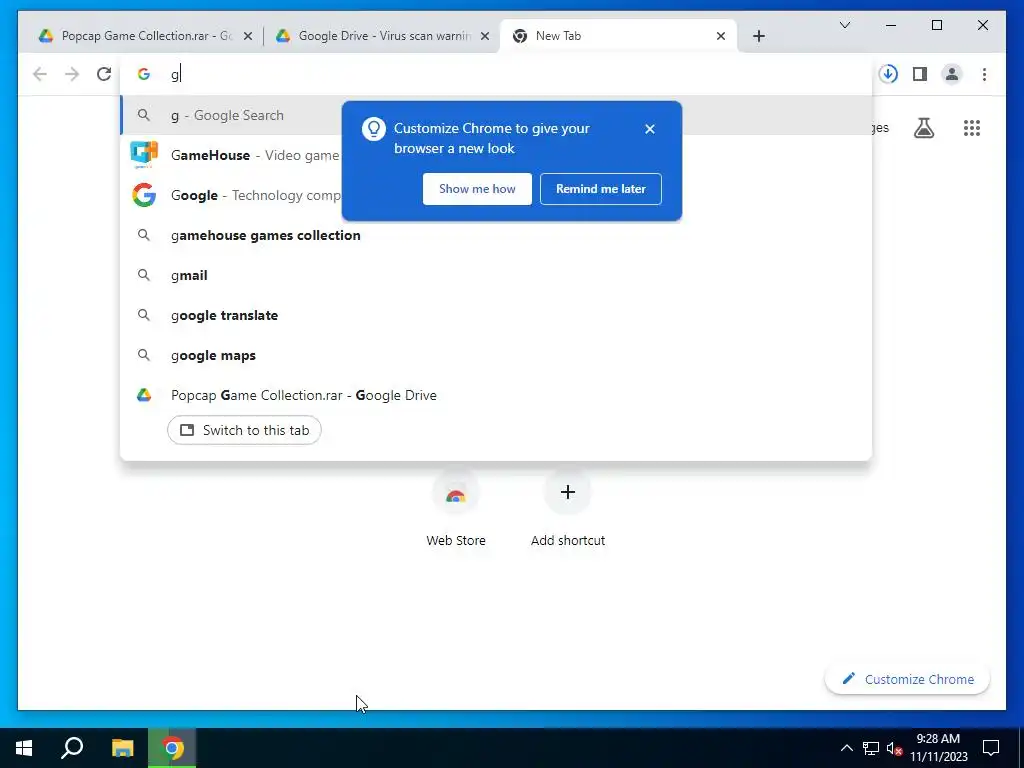
Task: Select Popcap Game Collection.rar Google Drive suggestion
Action: pyautogui.click(x=496, y=395)
